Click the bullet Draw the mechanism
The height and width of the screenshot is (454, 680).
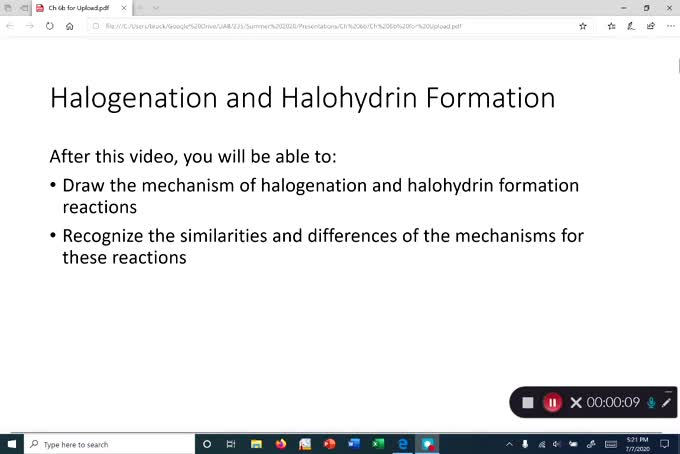point(321,196)
